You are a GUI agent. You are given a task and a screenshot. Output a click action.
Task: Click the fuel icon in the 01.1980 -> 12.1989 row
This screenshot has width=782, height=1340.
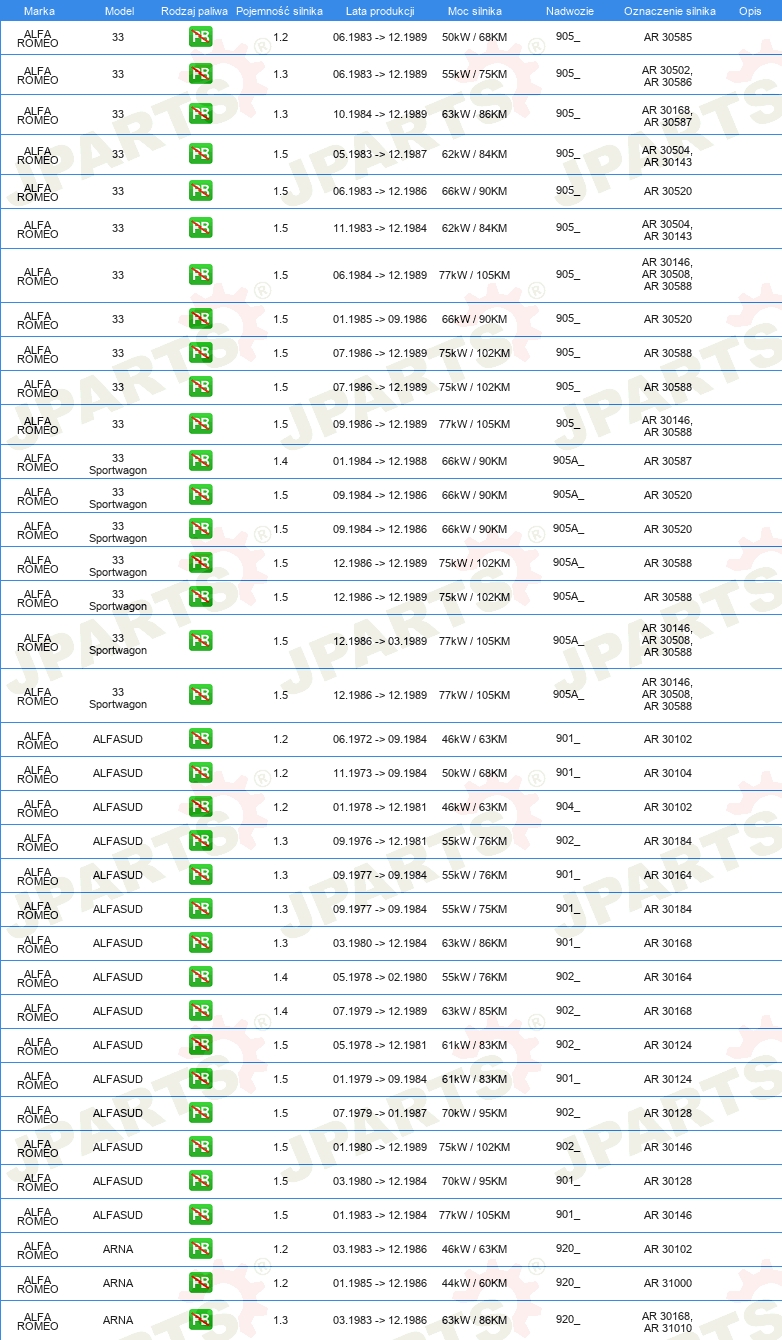(200, 1147)
